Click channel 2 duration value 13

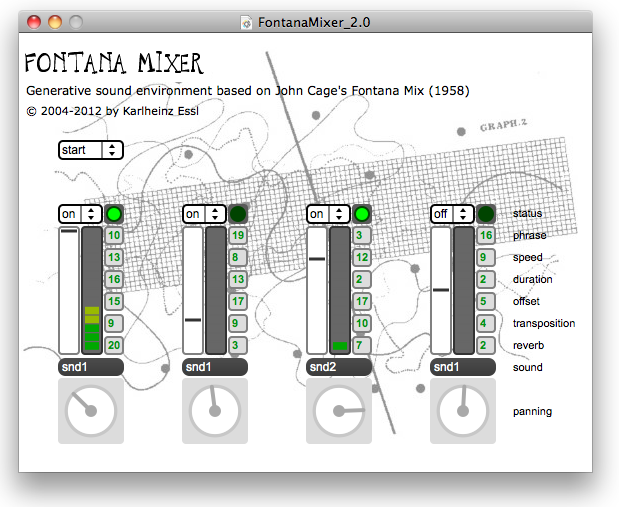(238, 280)
